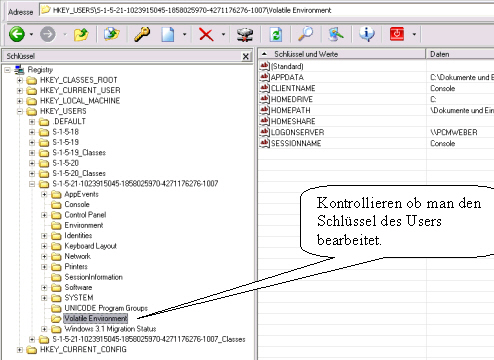Select the SYSTEM key under user SID
494x360 pixels.
click(79, 298)
